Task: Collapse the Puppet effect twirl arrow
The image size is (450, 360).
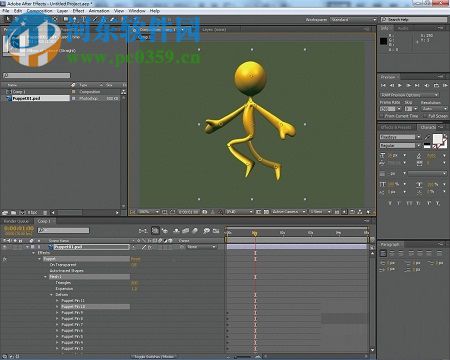Action: (40, 259)
